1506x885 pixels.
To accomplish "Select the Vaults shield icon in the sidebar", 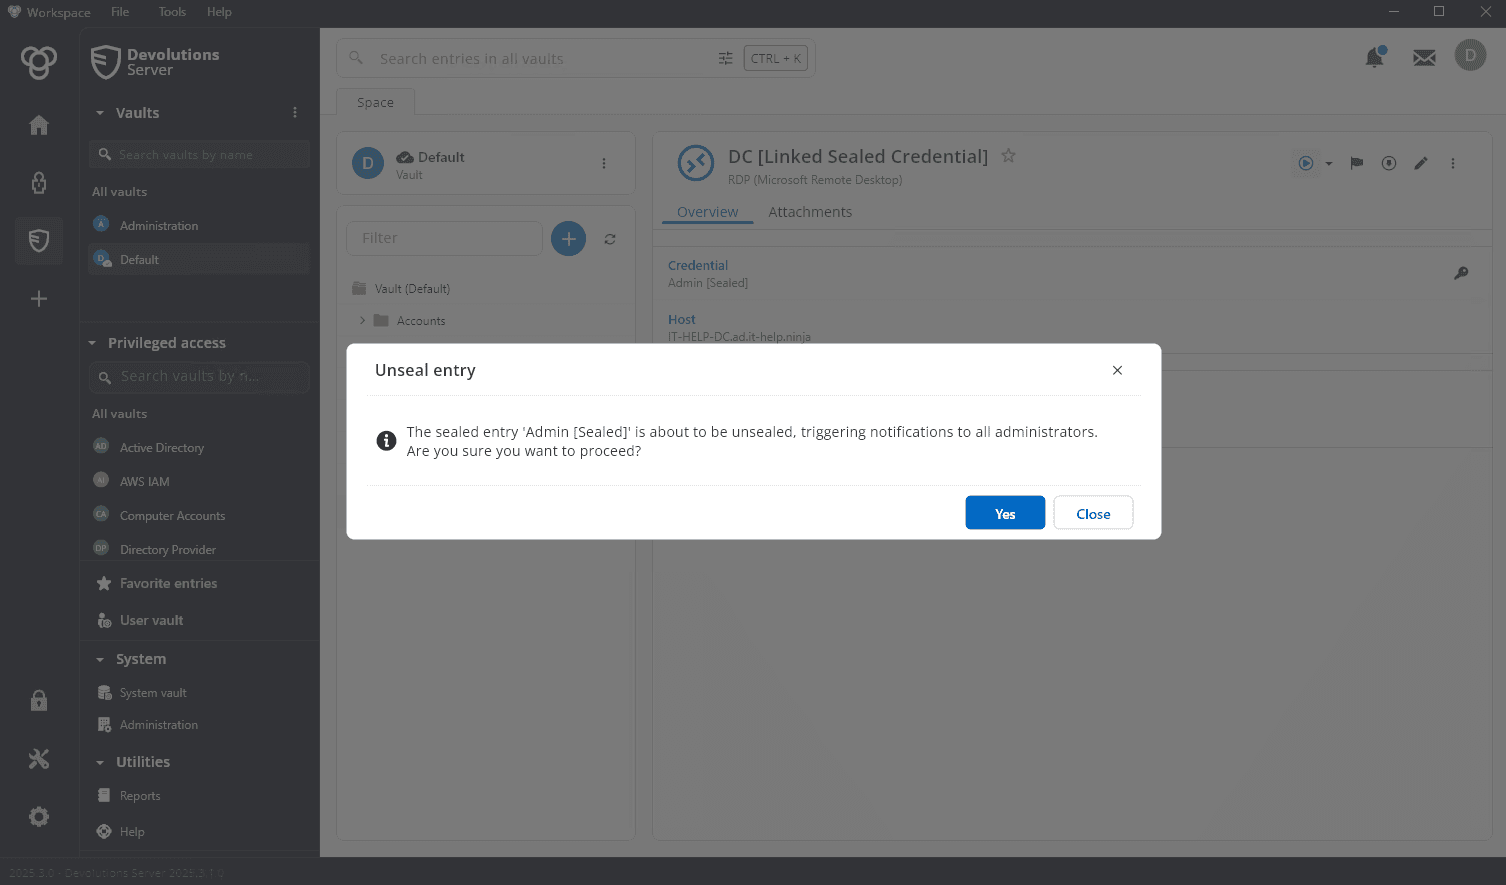I will click(38, 240).
